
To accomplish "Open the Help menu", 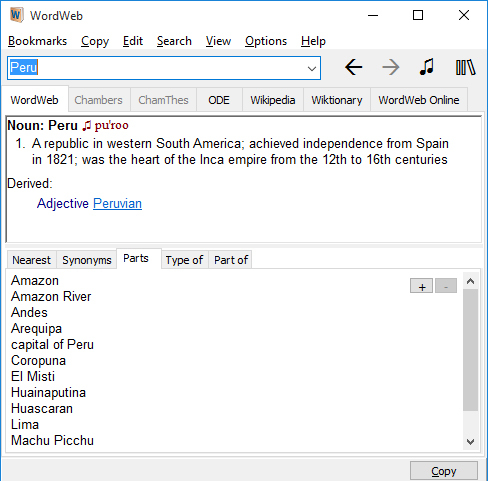I will pyautogui.click(x=313, y=41).
